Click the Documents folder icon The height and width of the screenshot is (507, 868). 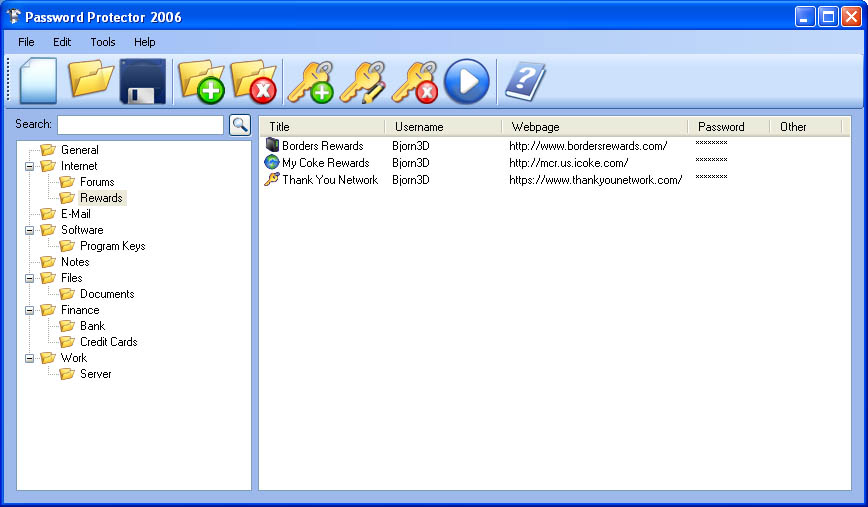(x=67, y=293)
